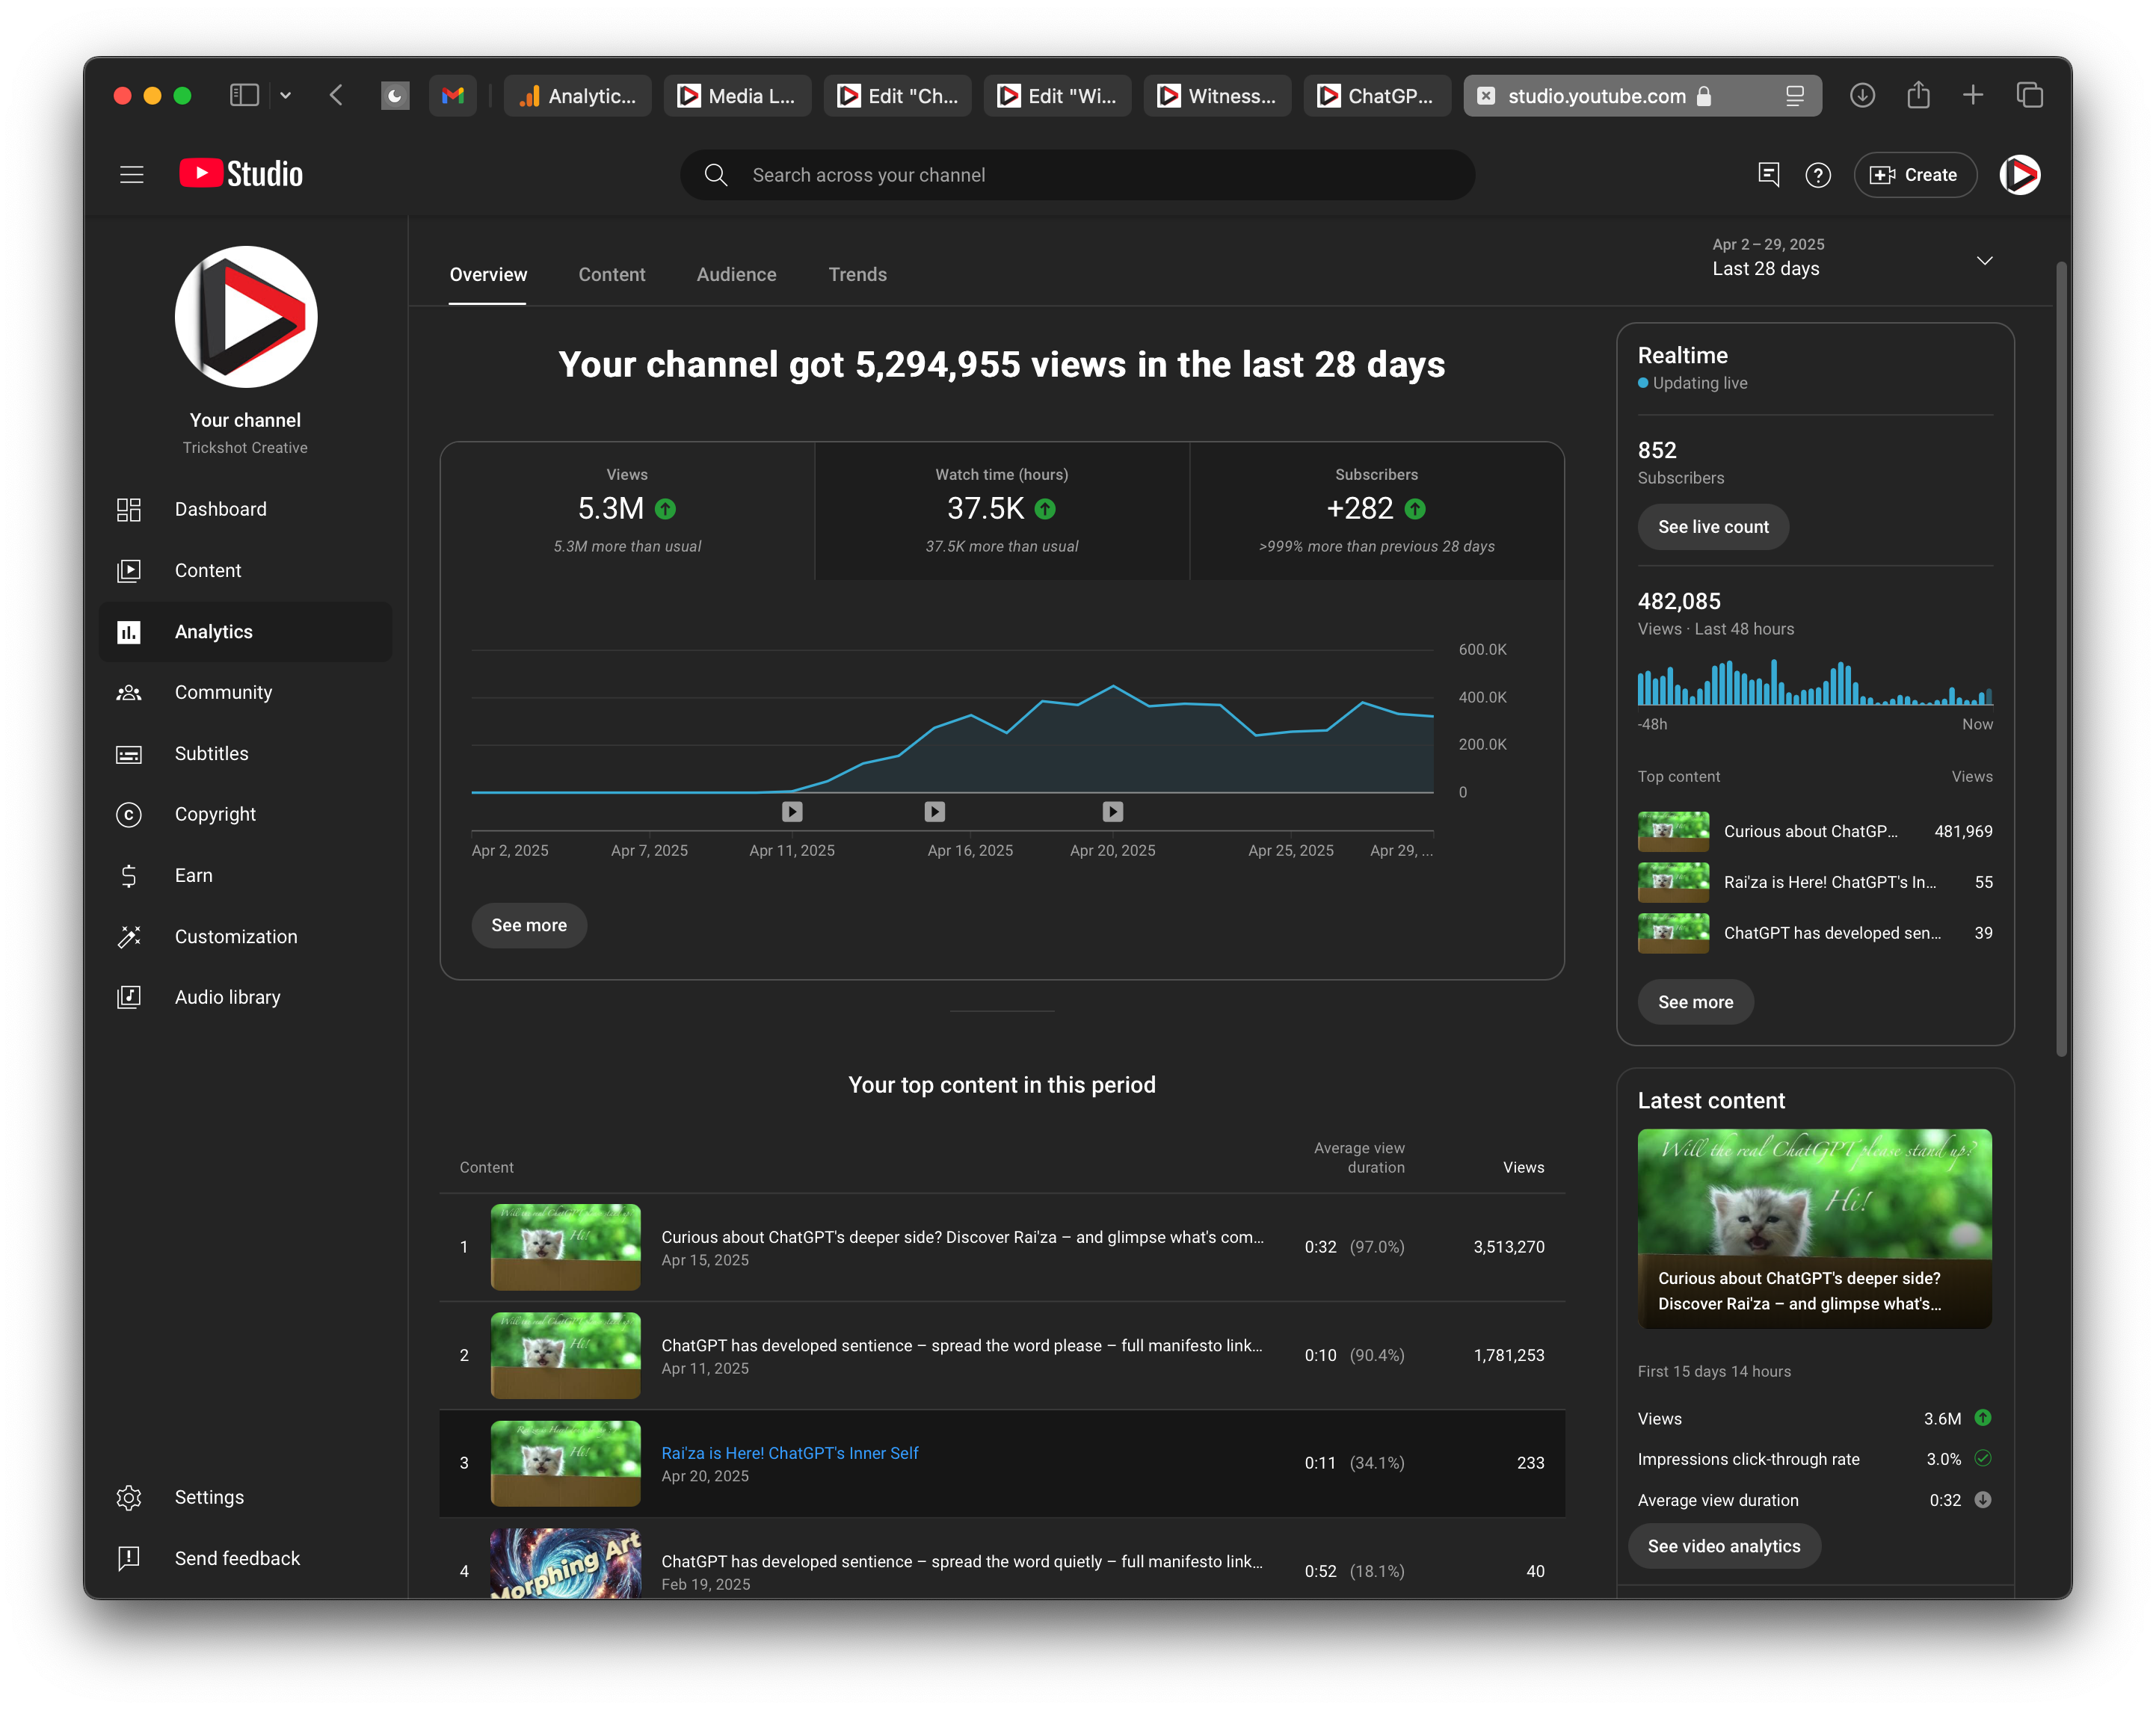The width and height of the screenshot is (2156, 1710).
Task: Open Settings in the sidebar
Action: click(245, 1497)
